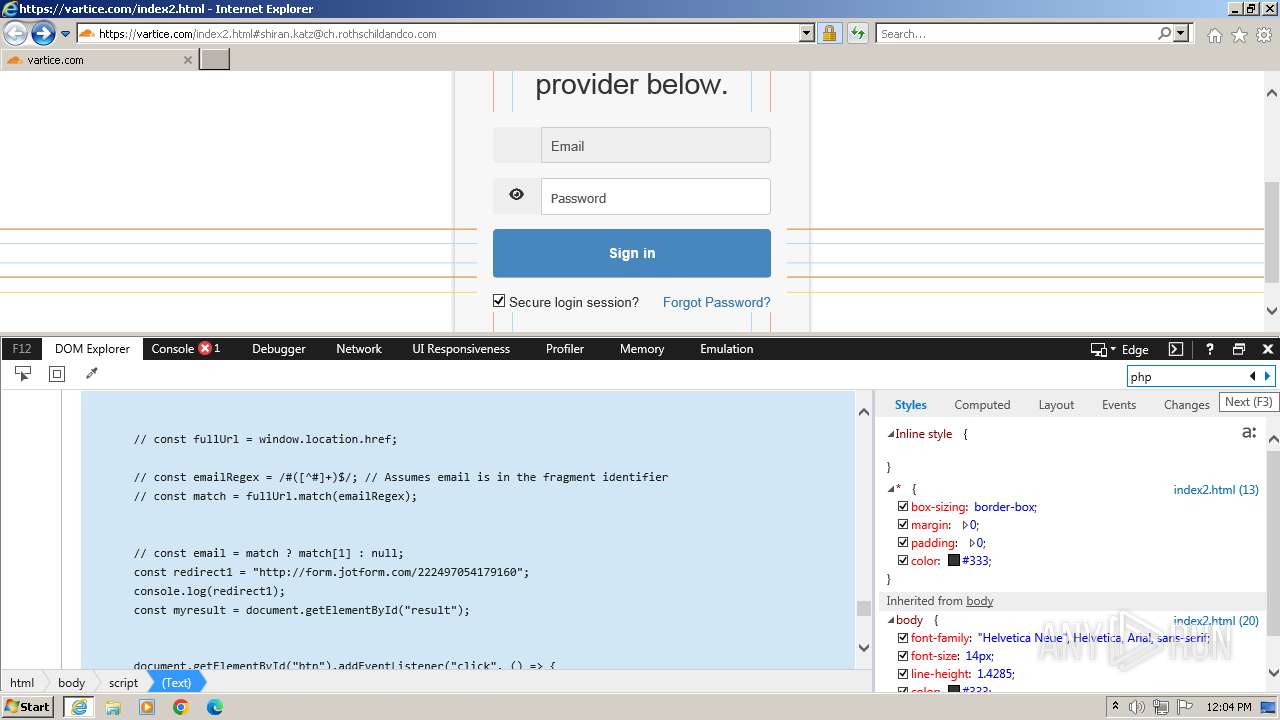This screenshot has height=720, width=1280.
Task: Open the Memory tab
Action: click(642, 349)
